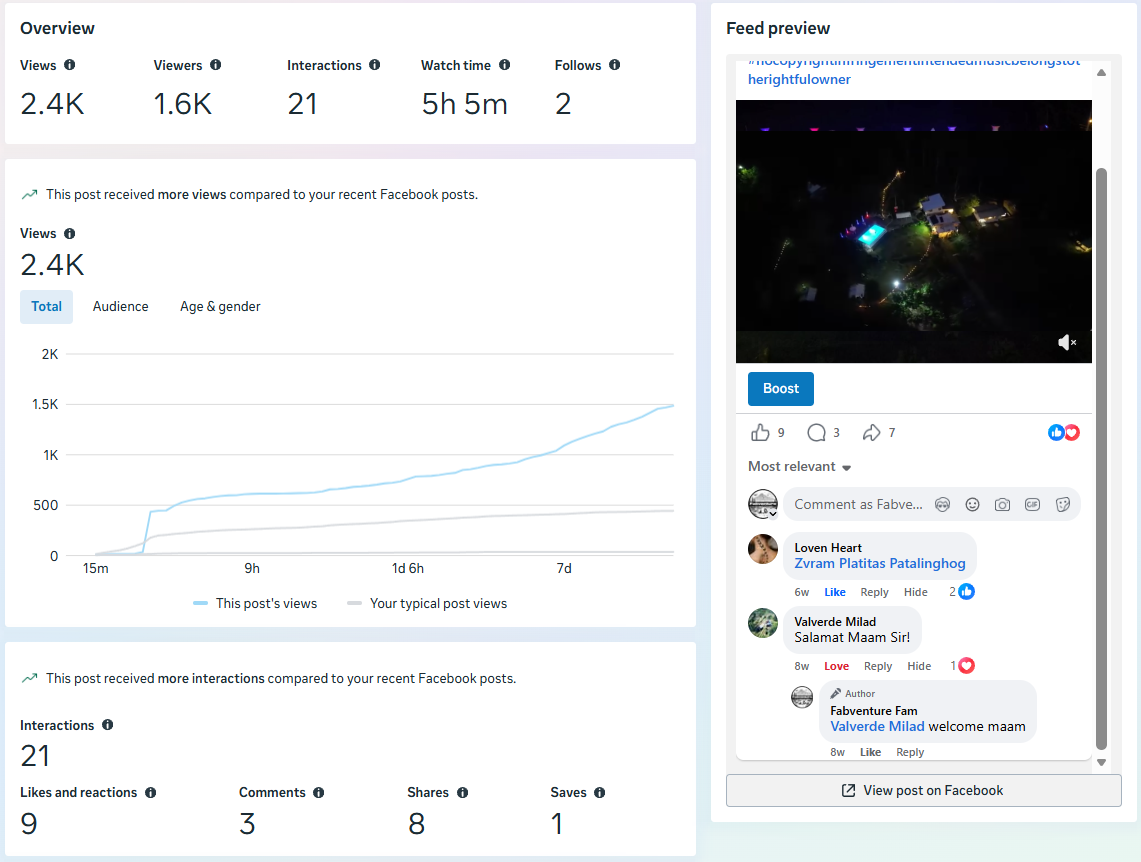
Task: Click the thumbs-up like icon under the post
Action: coord(760,433)
